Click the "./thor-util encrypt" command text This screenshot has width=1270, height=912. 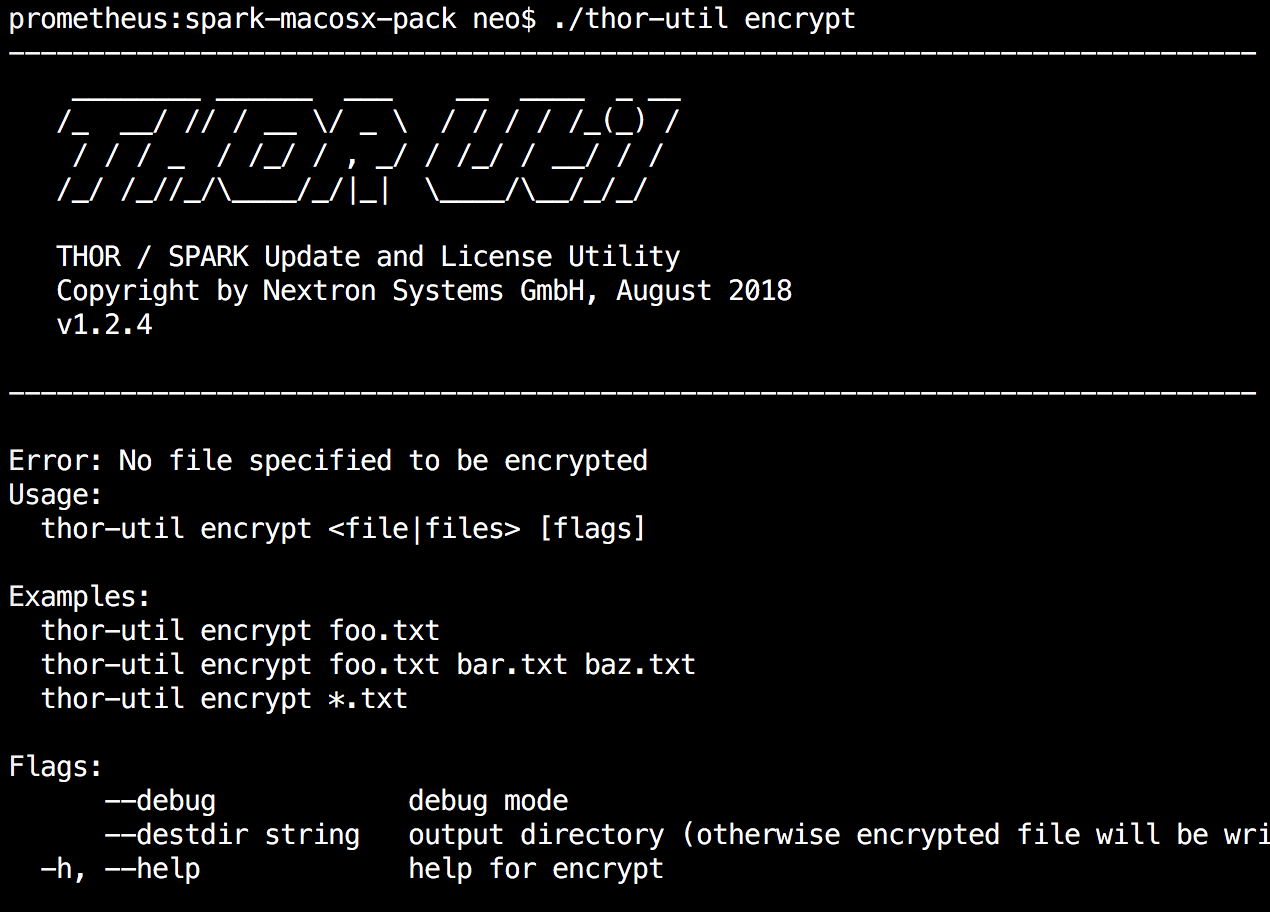coord(704,19)
